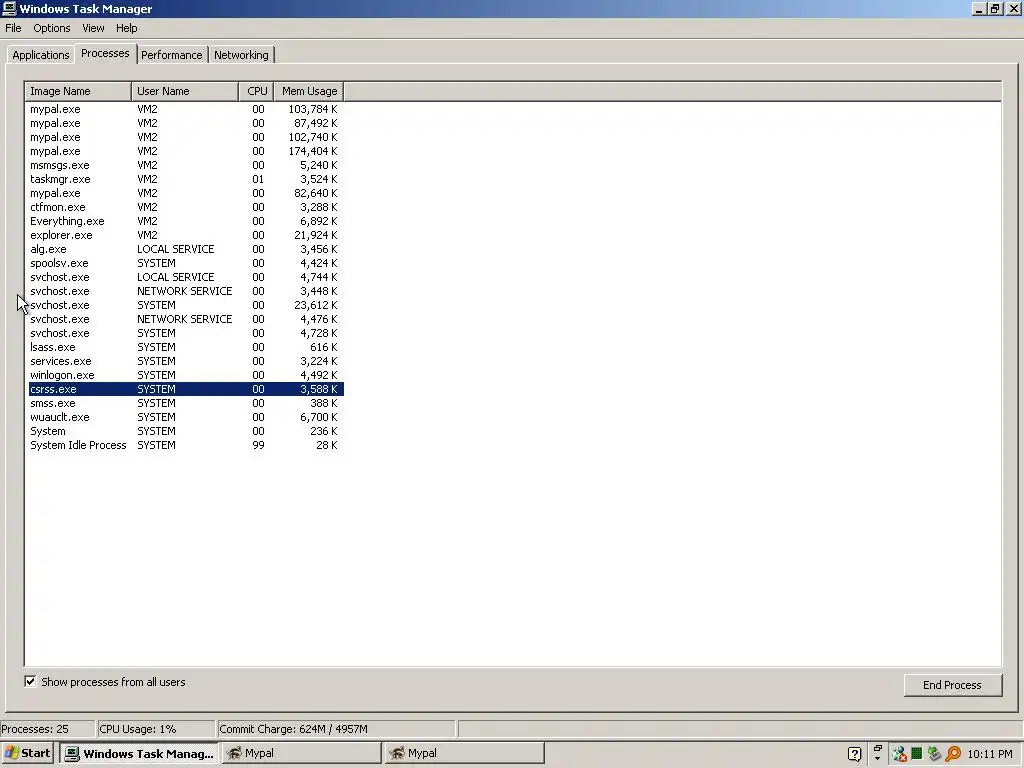Open the Everything search tray icon
1024x768 pixels.
953,754
